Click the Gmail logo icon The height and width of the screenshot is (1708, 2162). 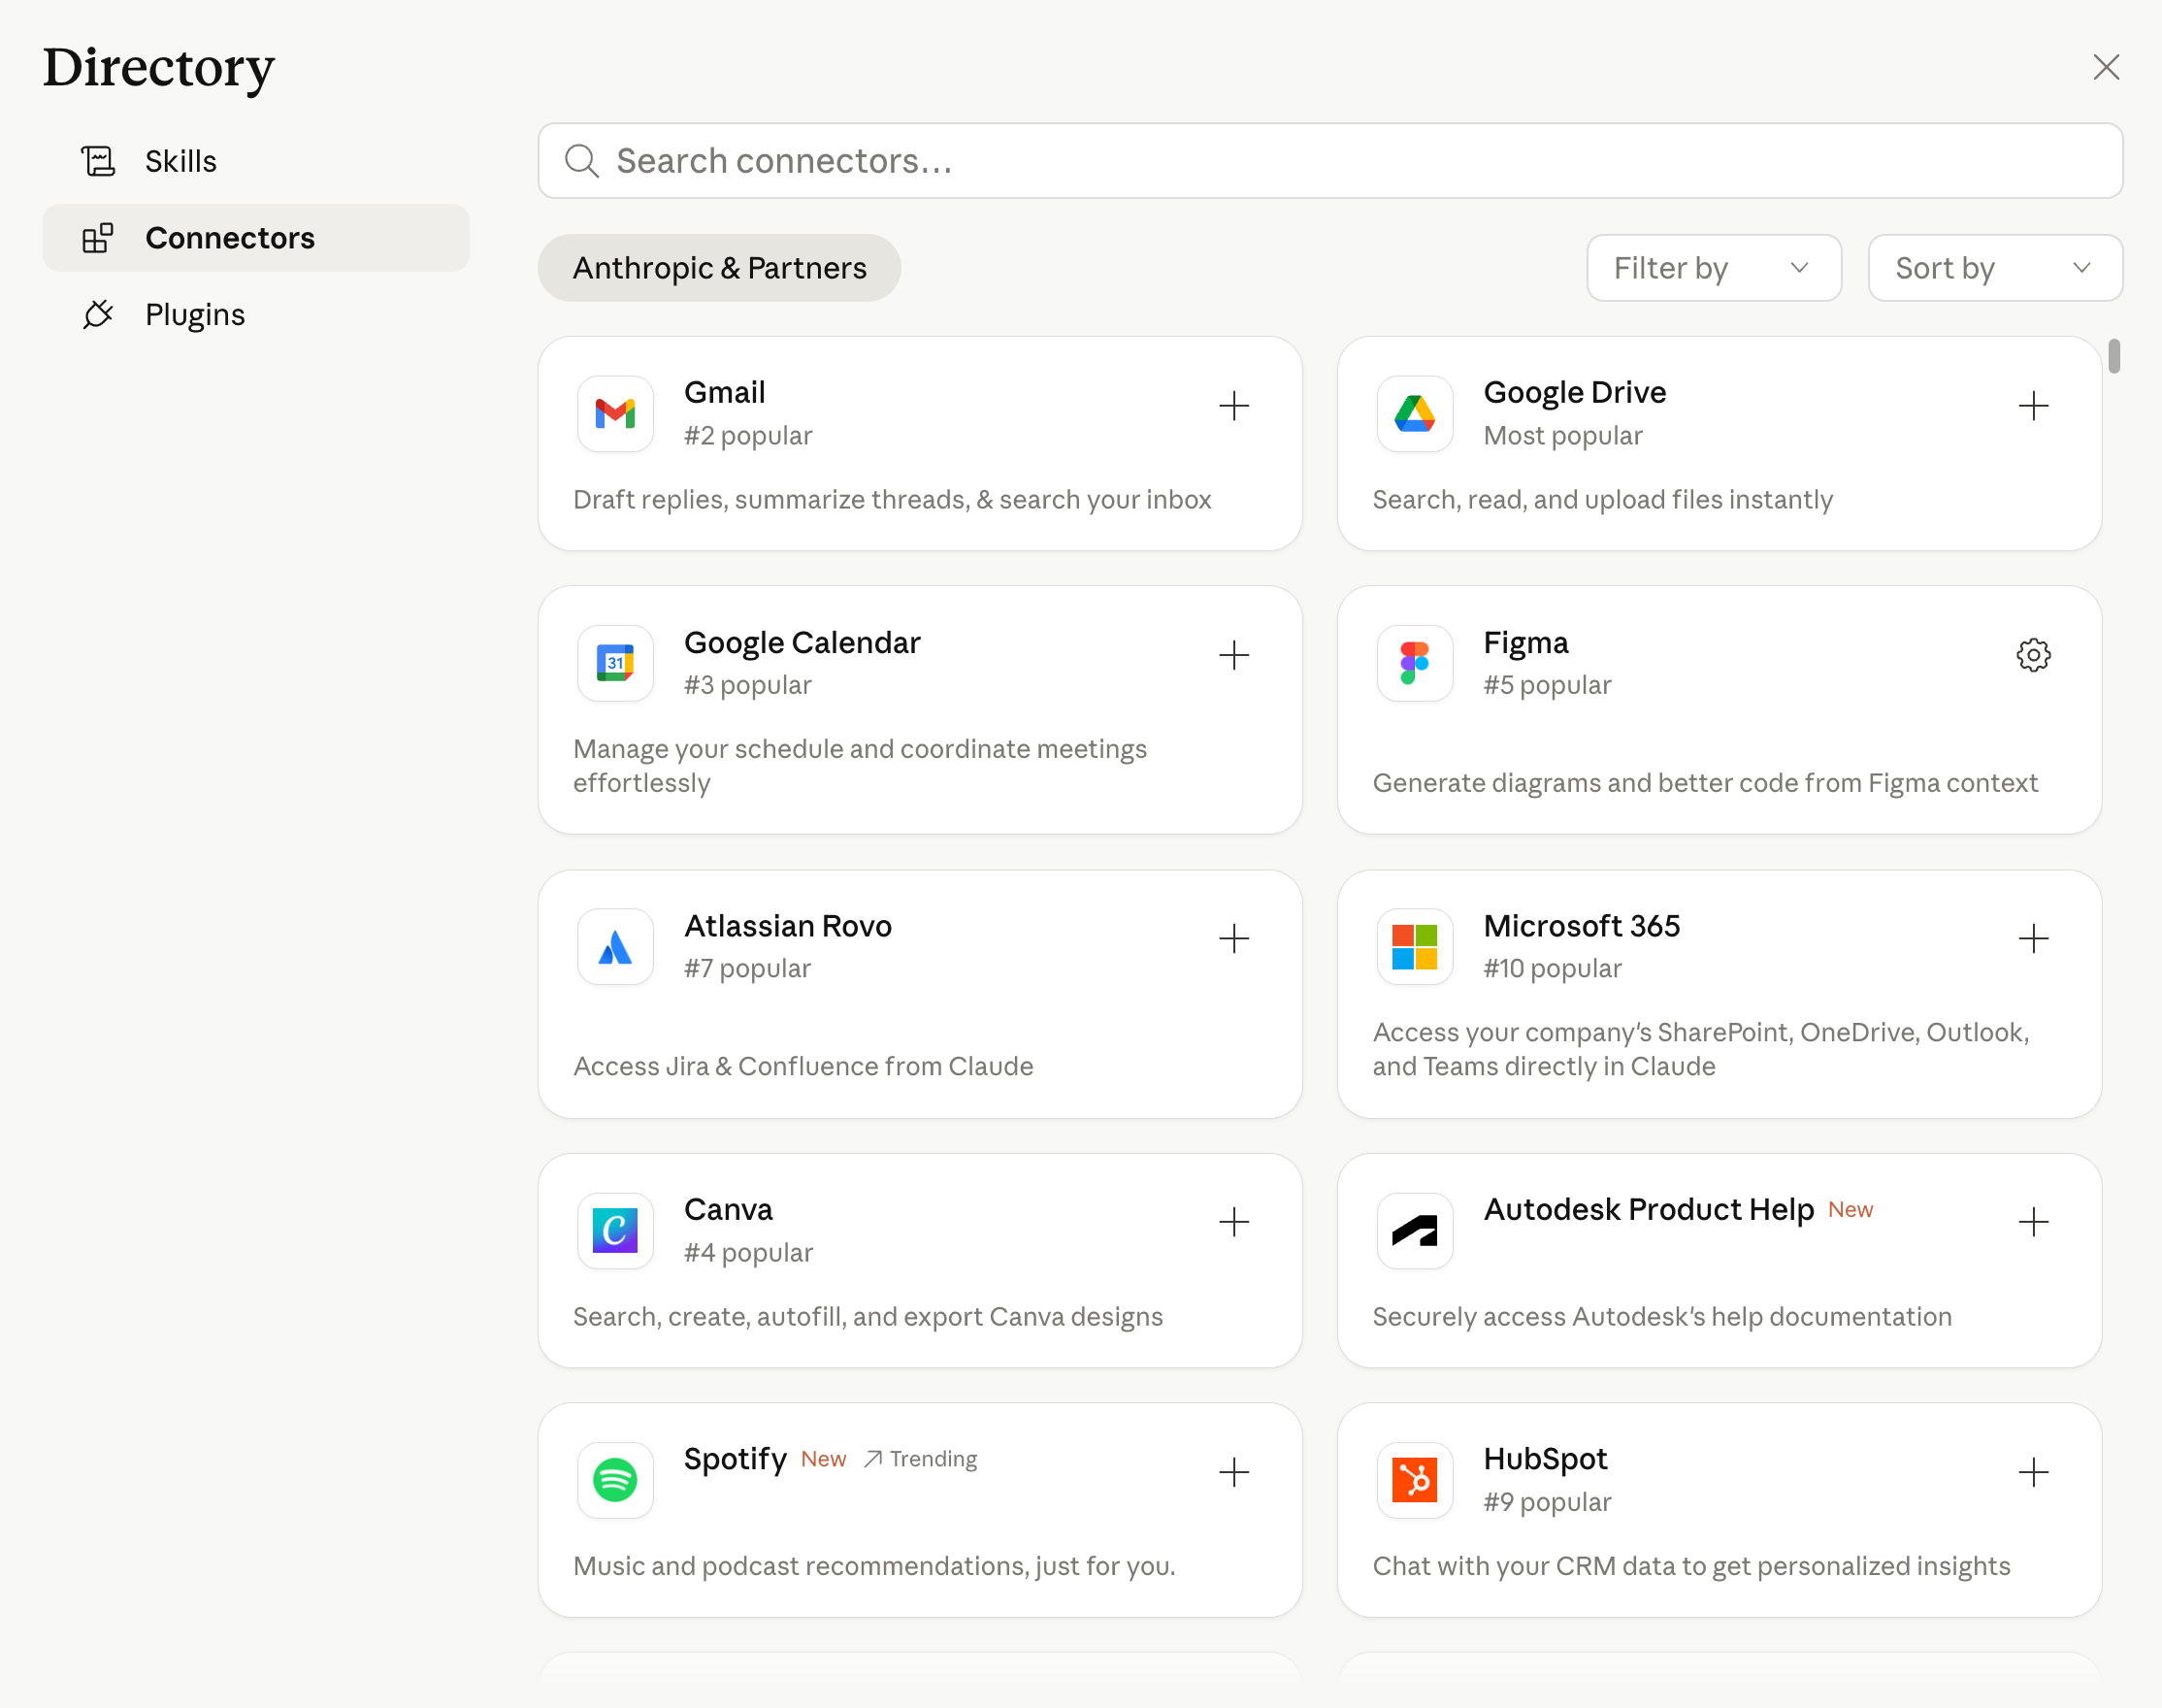[615, 413]
